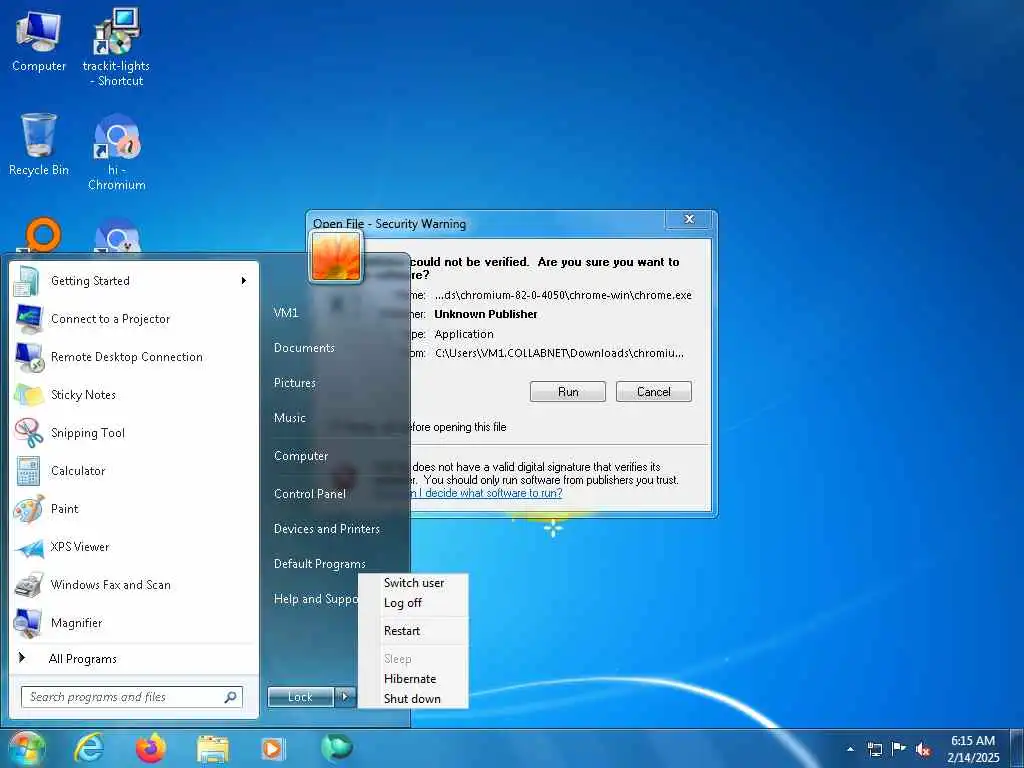1024x768 pixels.
Task: Click the Windows Fax and Scan icon
Action: pos(29,585)
